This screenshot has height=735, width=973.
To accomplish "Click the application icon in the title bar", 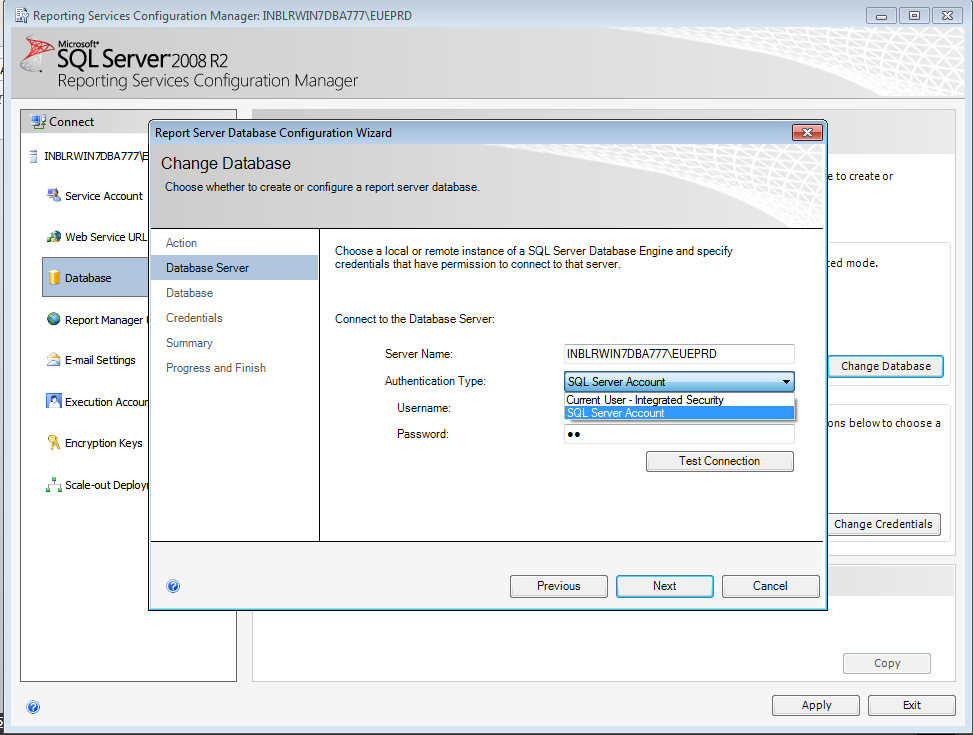I will tap(22, 15).
